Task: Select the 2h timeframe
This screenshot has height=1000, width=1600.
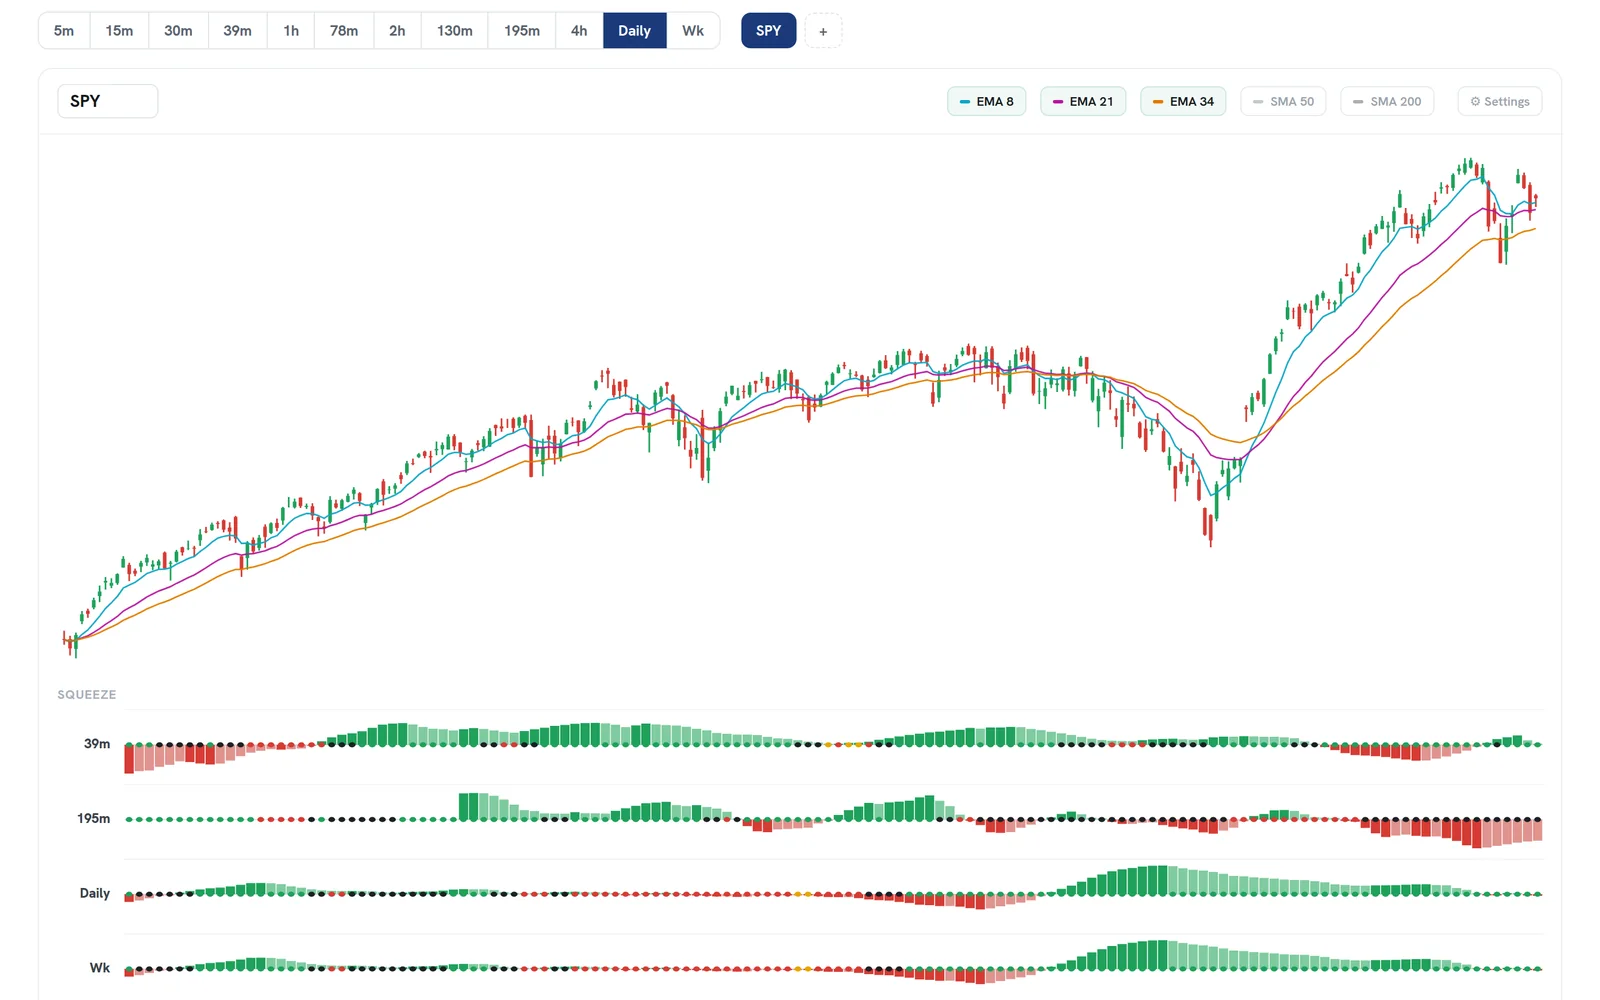Action: tap(397, 31)
